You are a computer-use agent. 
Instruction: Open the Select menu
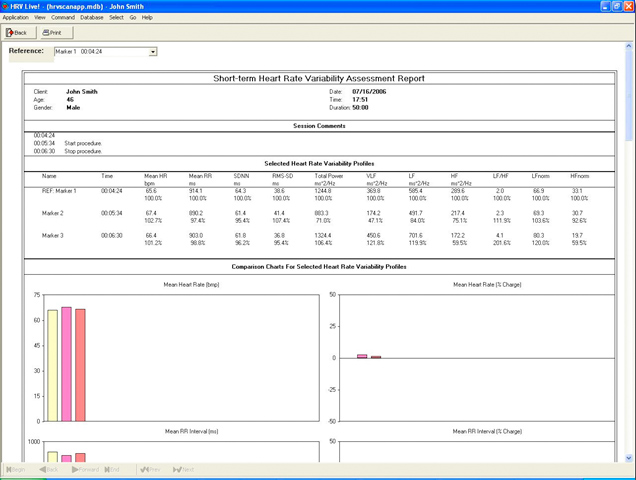click(117, 17)
